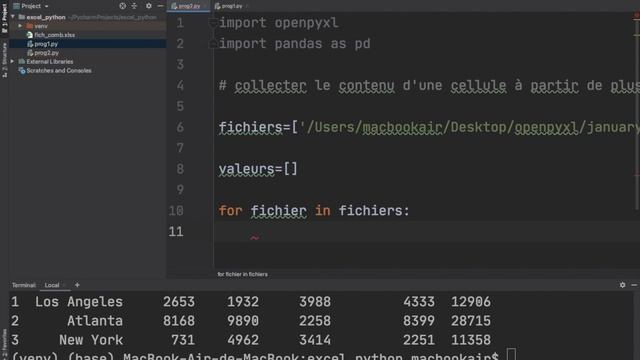The image size is (640, 360).
Task: Click line number 6 in the gutter
Action: (x=180, y=127)
